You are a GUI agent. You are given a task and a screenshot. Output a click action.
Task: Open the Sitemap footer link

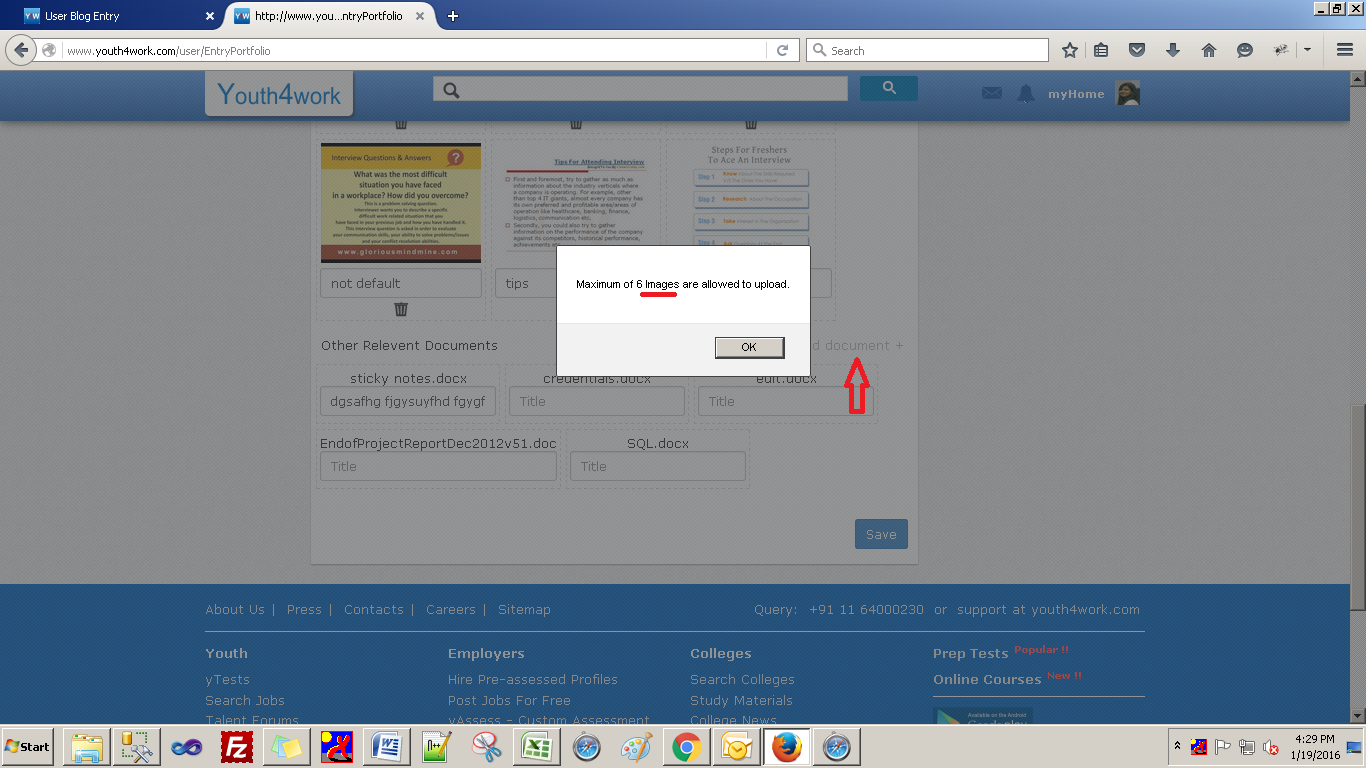(x=524, y=609)
